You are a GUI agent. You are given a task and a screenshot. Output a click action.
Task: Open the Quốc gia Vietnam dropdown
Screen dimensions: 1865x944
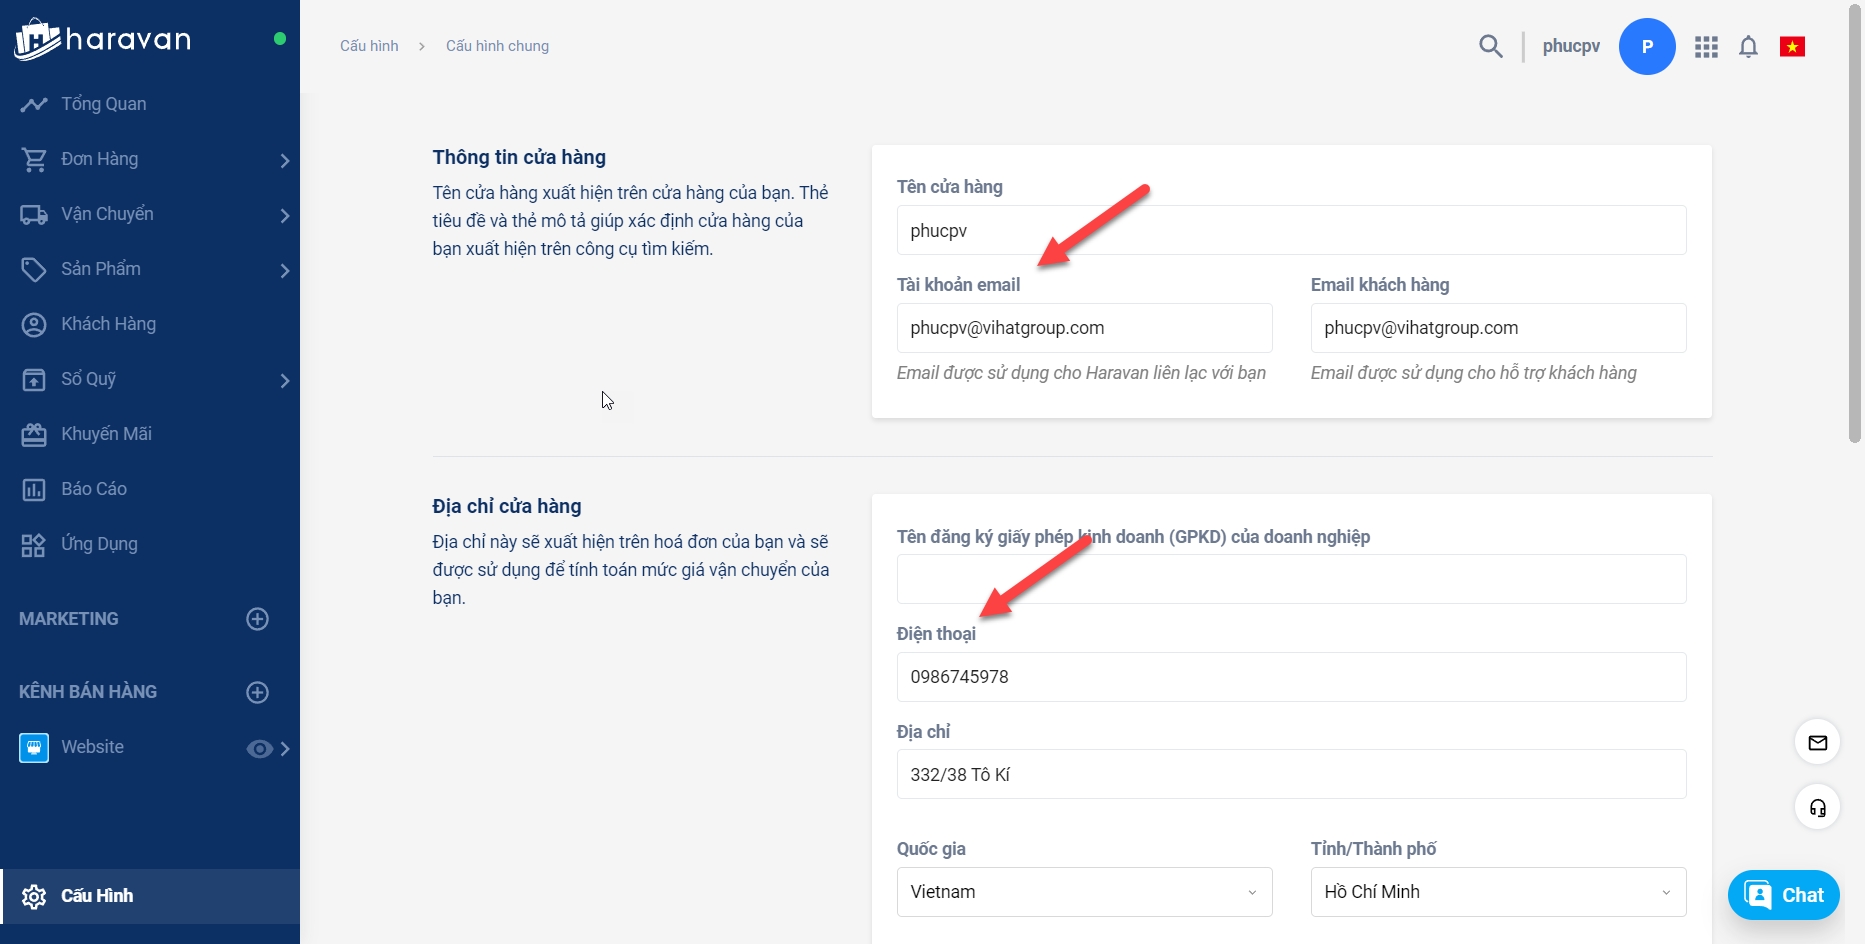coord(1084,892)
